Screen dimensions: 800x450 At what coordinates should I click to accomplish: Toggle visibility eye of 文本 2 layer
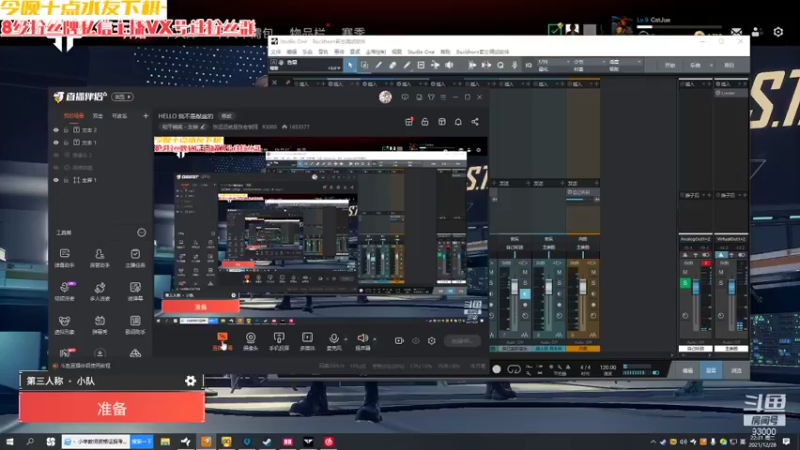click(56, 130)
